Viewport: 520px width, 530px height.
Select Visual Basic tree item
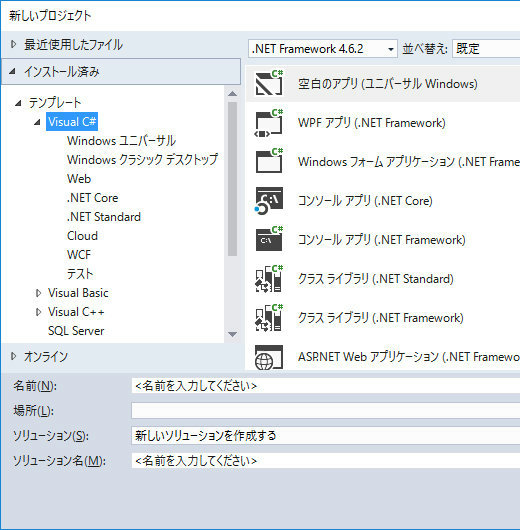(x=78, y=293)
